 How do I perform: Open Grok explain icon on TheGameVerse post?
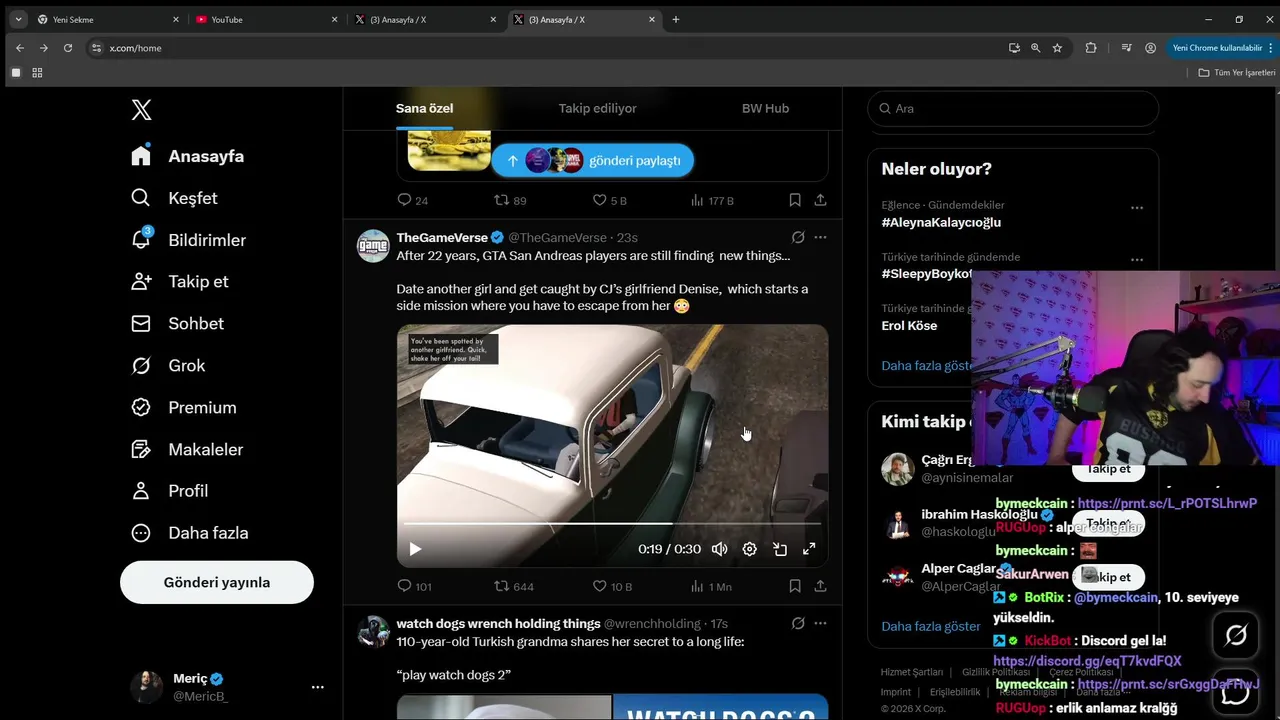tap(798, 237)
